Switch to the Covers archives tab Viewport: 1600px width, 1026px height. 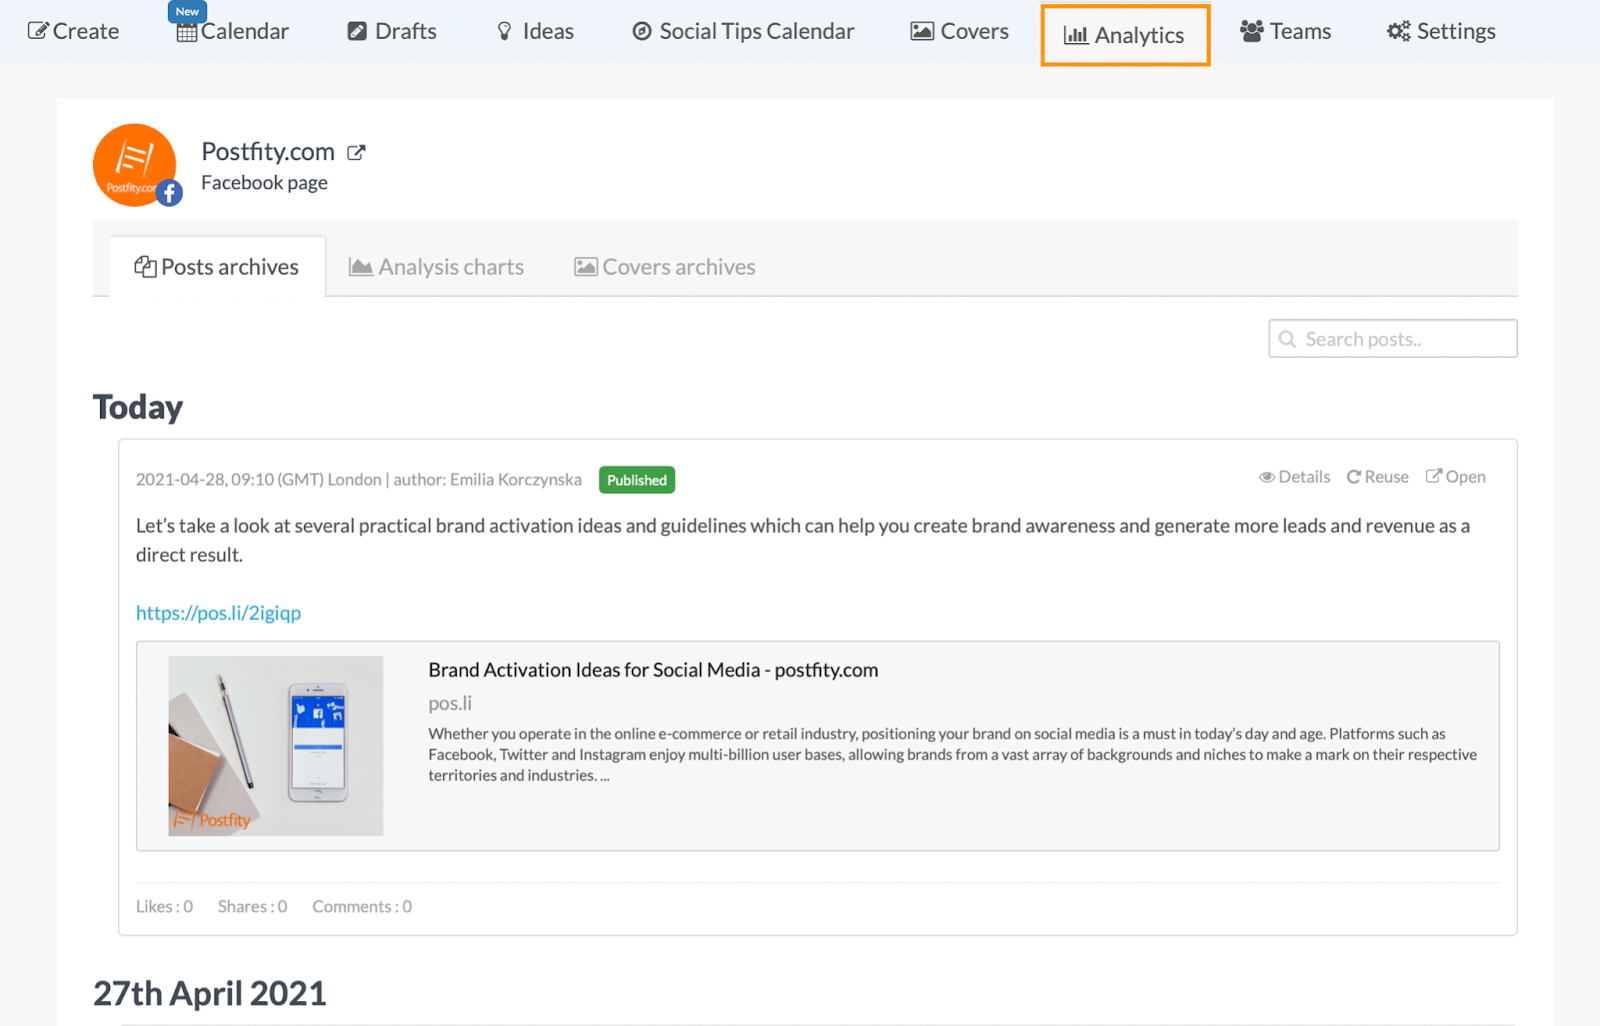coord(665,267)
